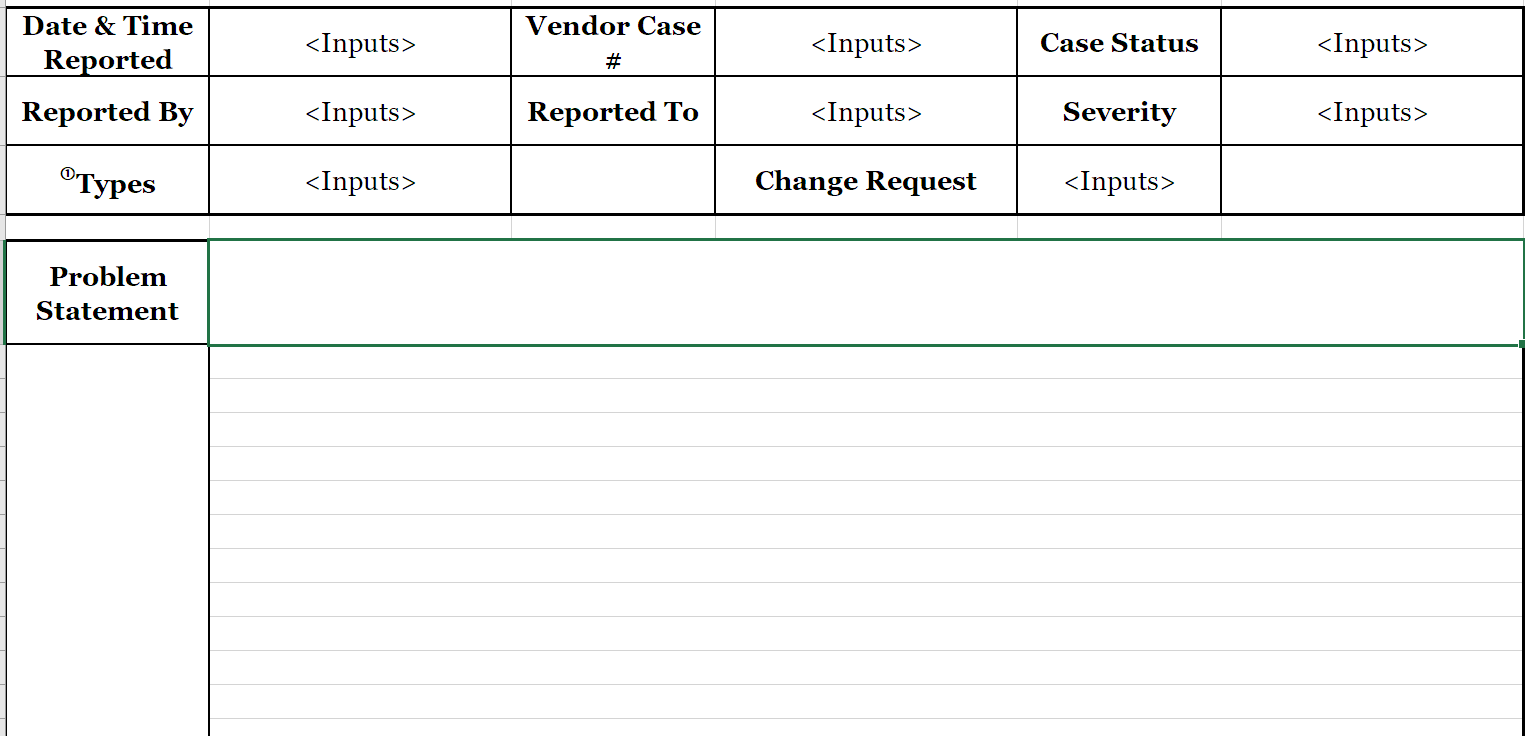The width and height of the screenshot is (1525, 736).
Task: Select the Reported To header cell
Action: (x=612, y=112)
